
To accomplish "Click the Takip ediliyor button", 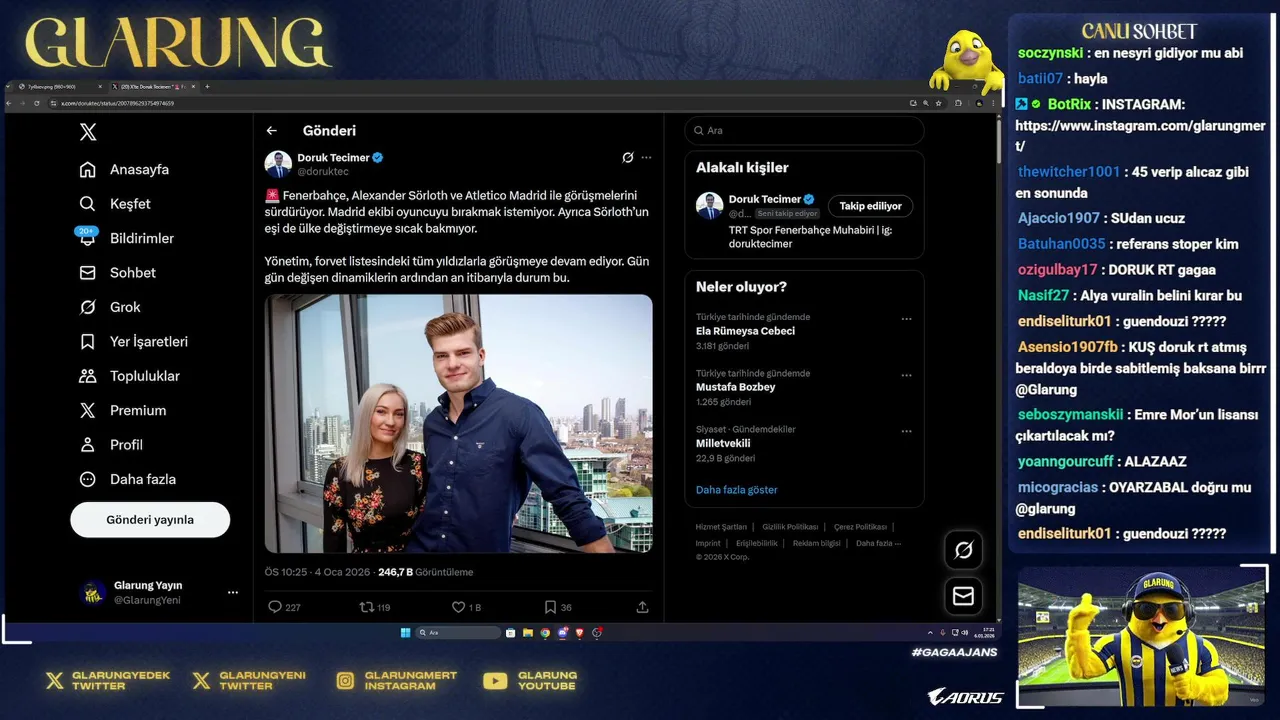I will [x=870, y=206].
